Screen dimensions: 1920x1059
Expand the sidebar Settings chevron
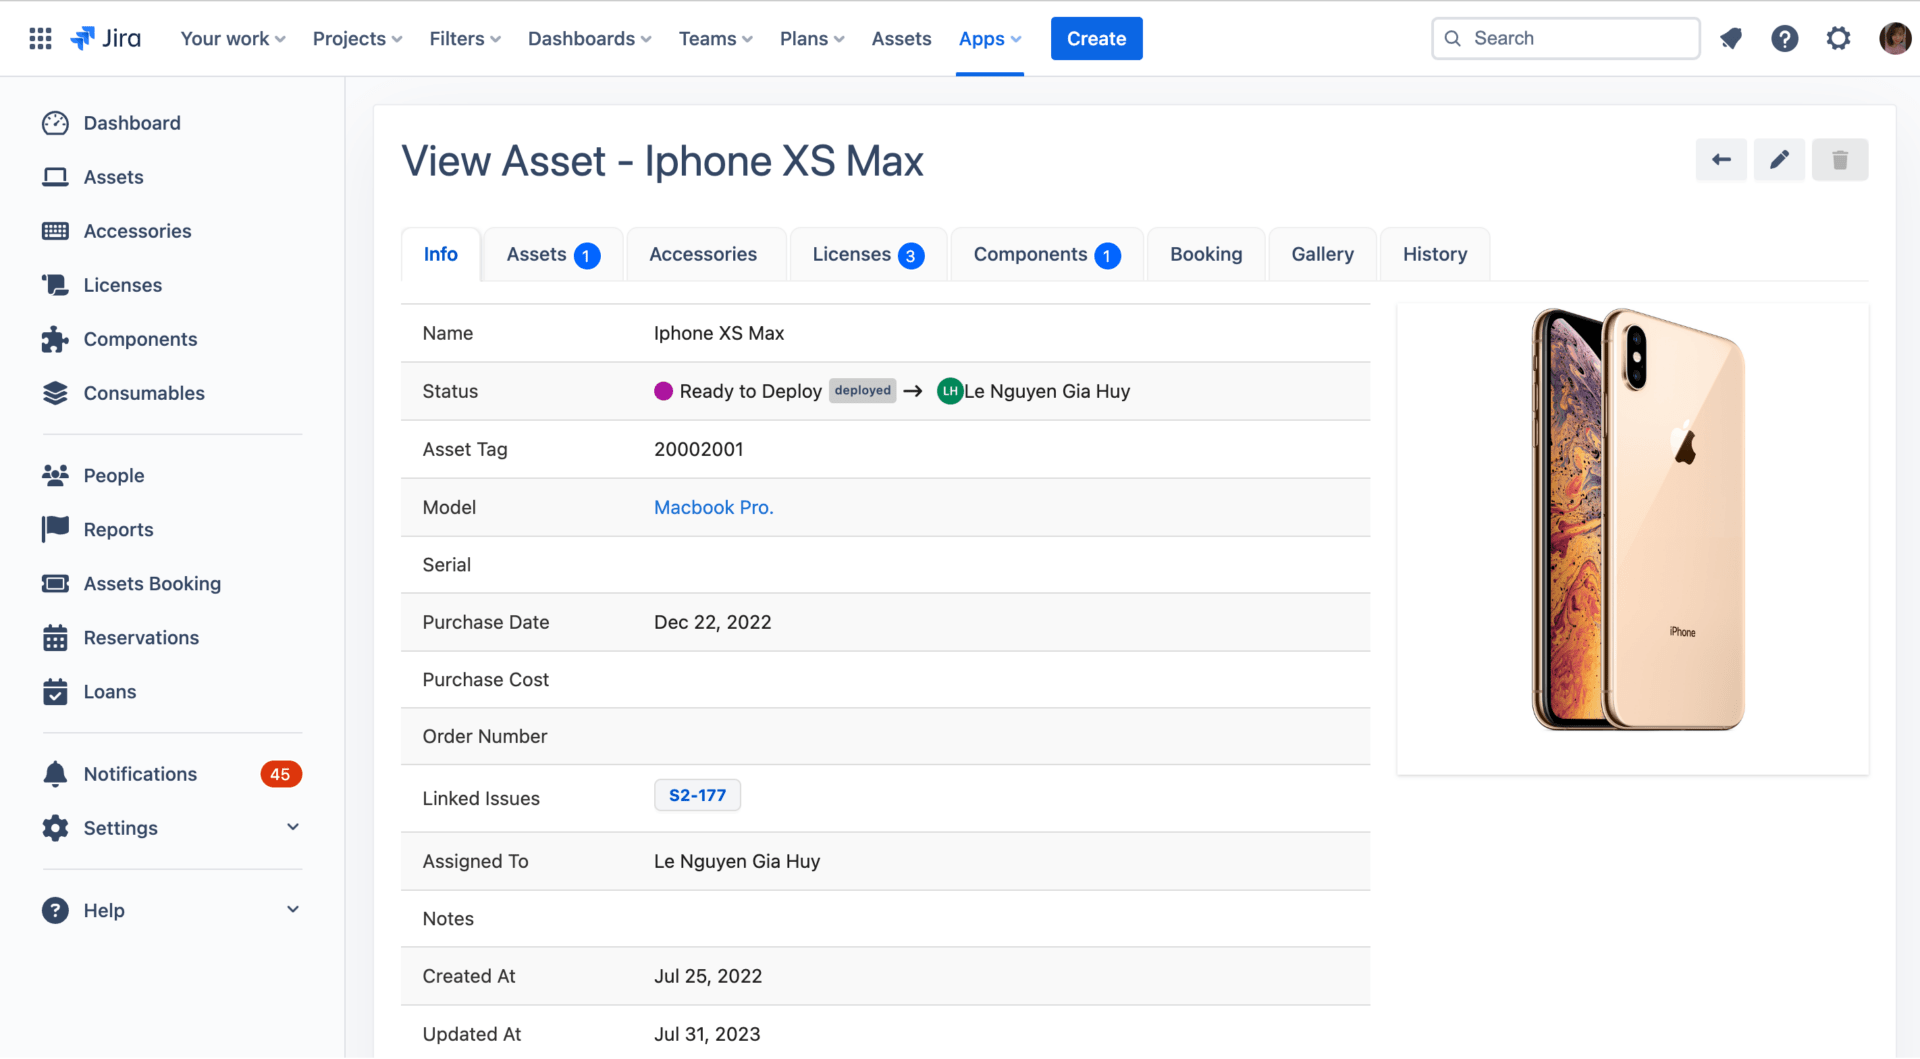(293, 827)
